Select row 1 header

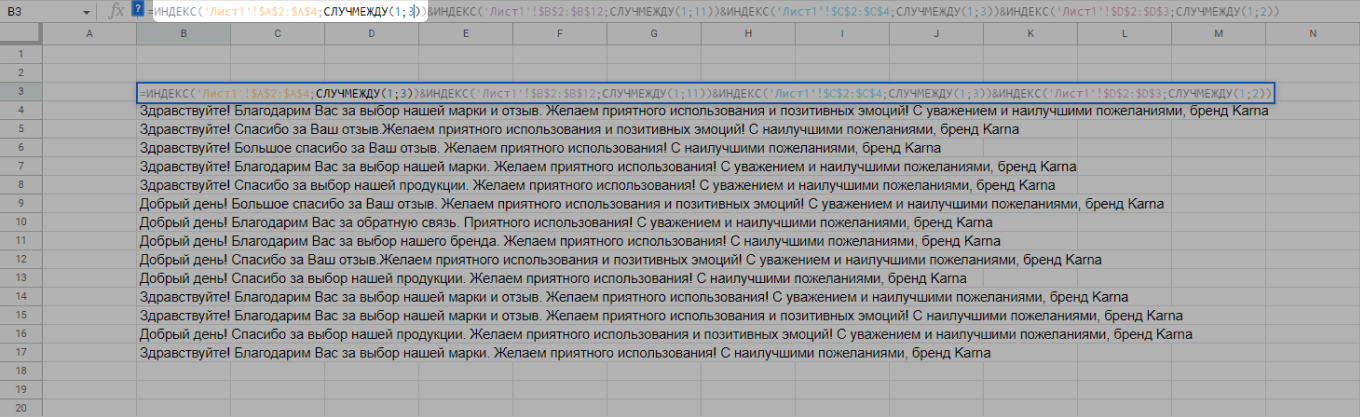22,54
